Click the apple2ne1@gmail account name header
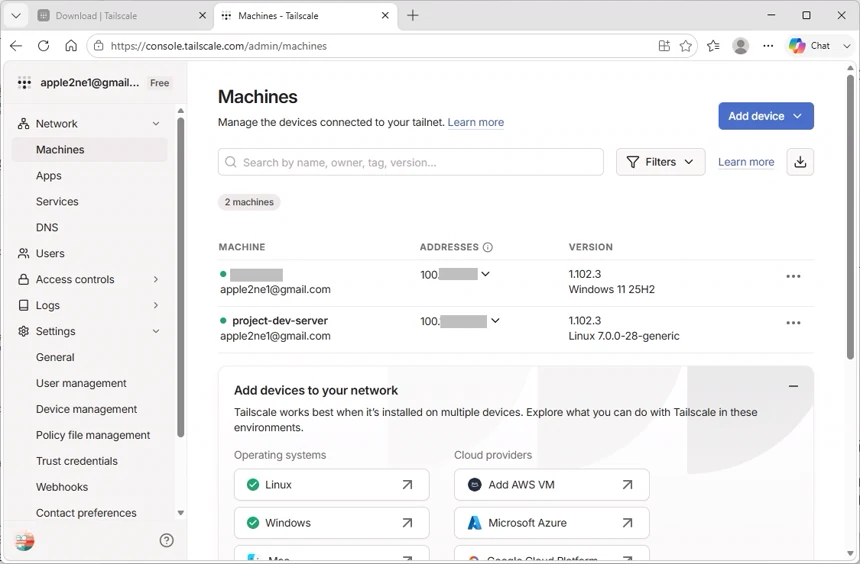Screen dimensions: 860x564 click(90, 83)
